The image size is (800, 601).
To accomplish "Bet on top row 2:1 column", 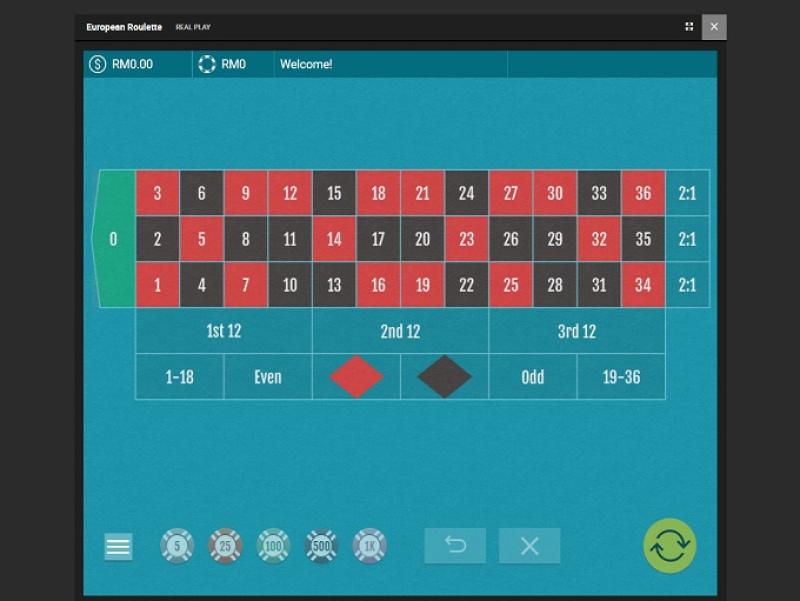I will click(x=687, y=193).
